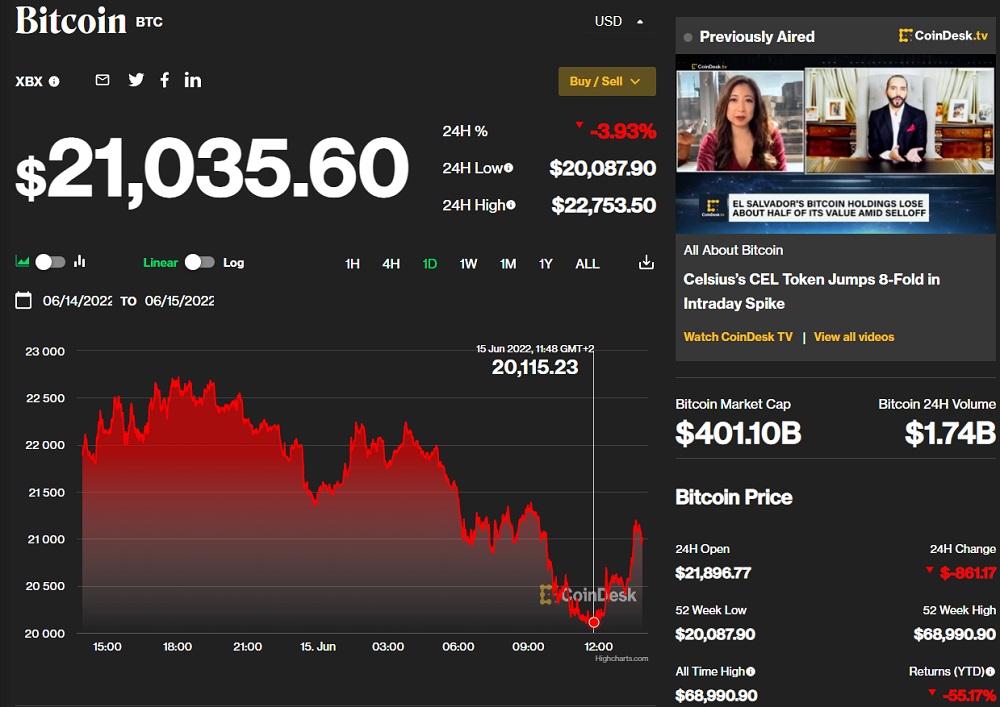Viewport: 1000px width, 707px height.
Task: Click the View all videos link
Action: tap(854, 337)
